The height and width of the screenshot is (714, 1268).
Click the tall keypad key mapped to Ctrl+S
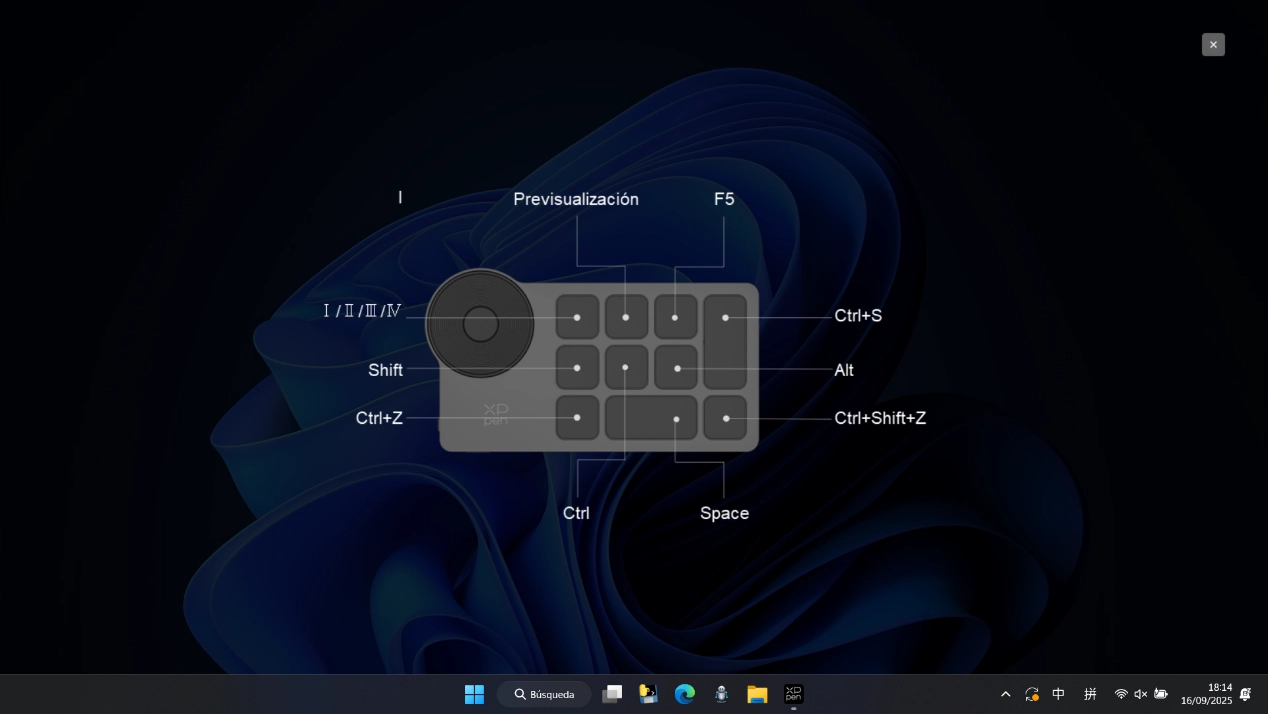(725, 341)
